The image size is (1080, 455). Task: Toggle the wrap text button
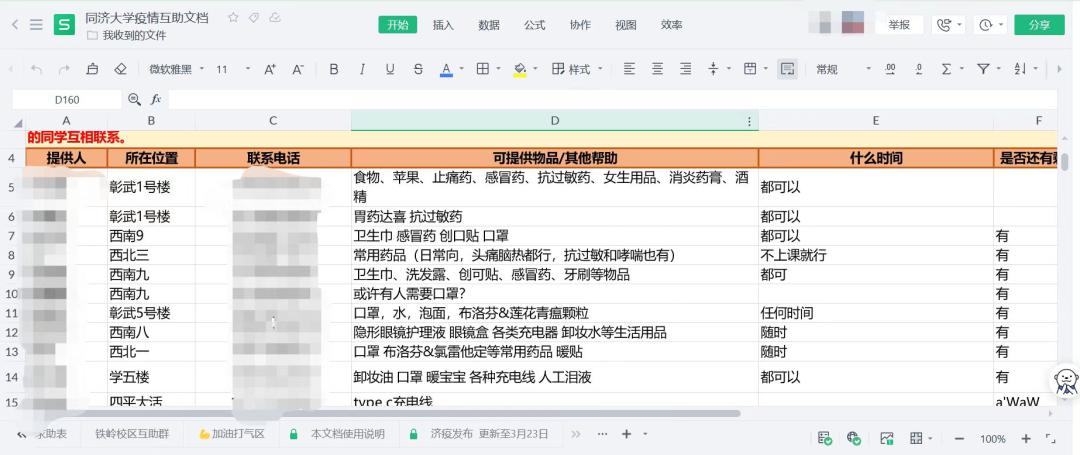click(x=788, y=69)
